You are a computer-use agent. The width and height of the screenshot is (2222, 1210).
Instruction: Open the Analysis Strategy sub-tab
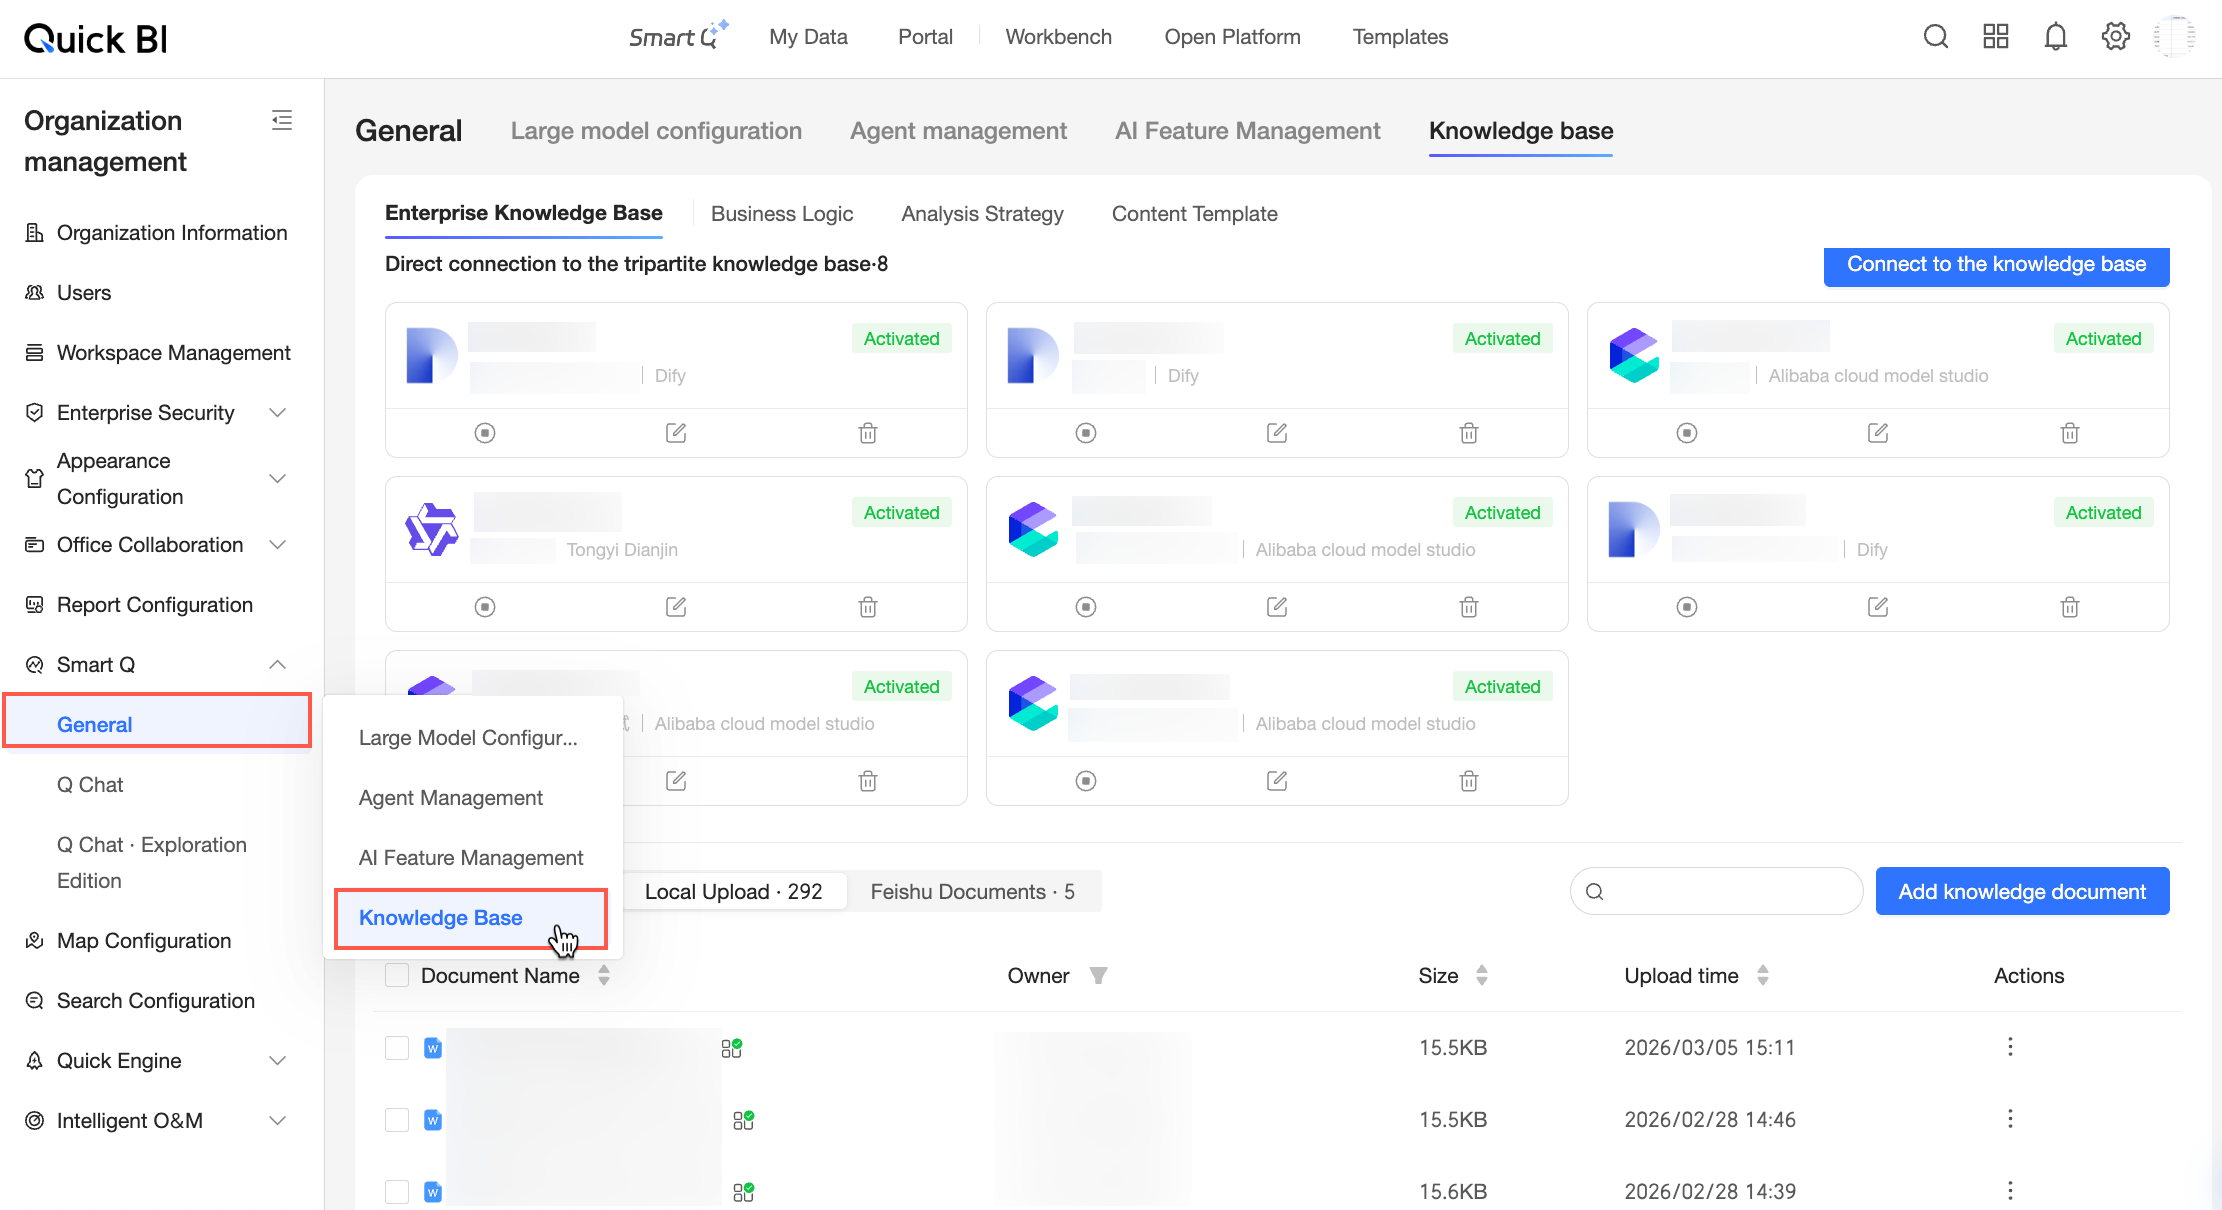[x=982, y=214]
